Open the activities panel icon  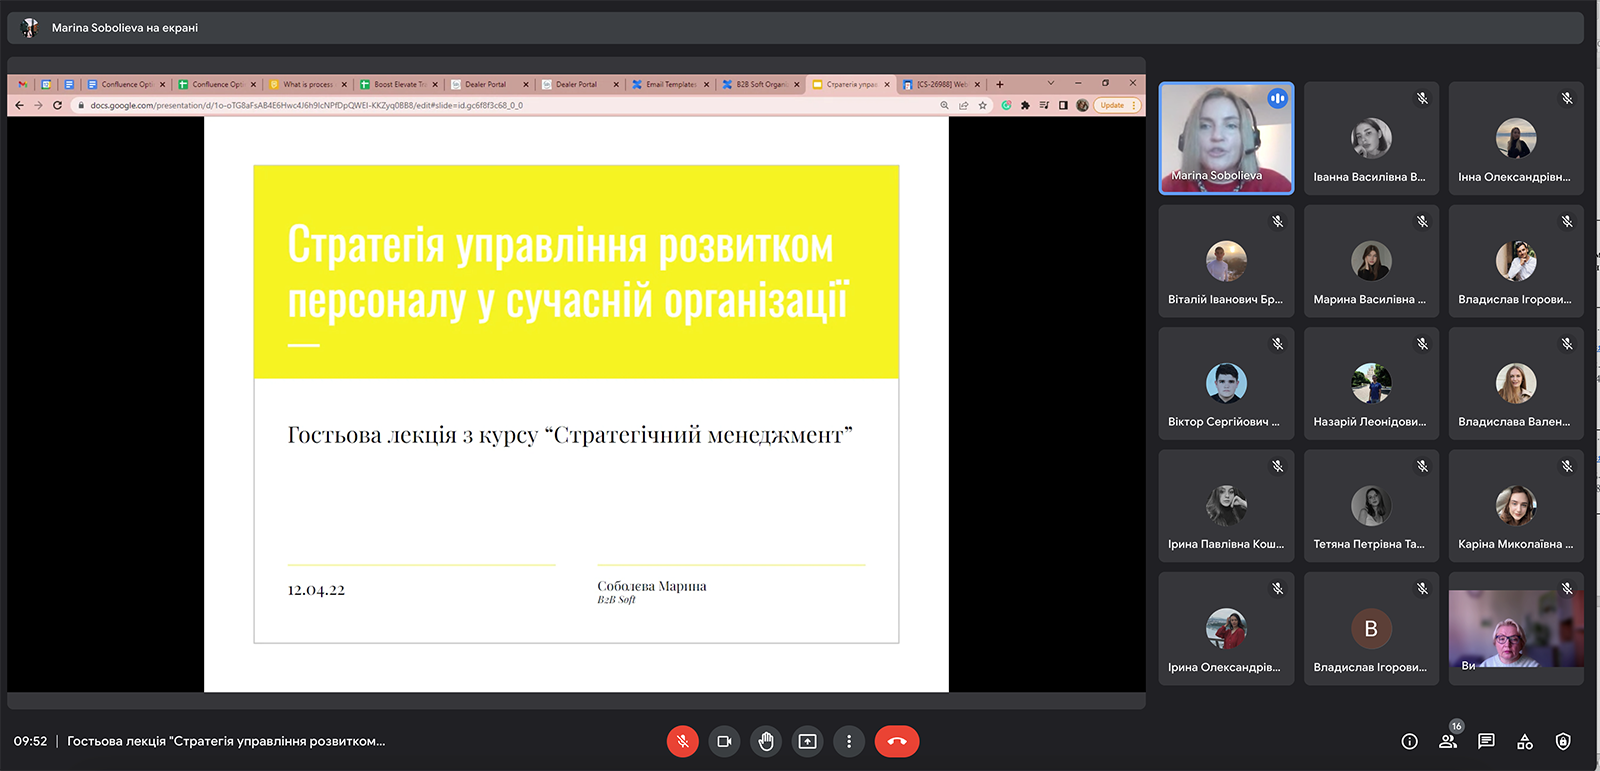click(x=1524, y=741)
